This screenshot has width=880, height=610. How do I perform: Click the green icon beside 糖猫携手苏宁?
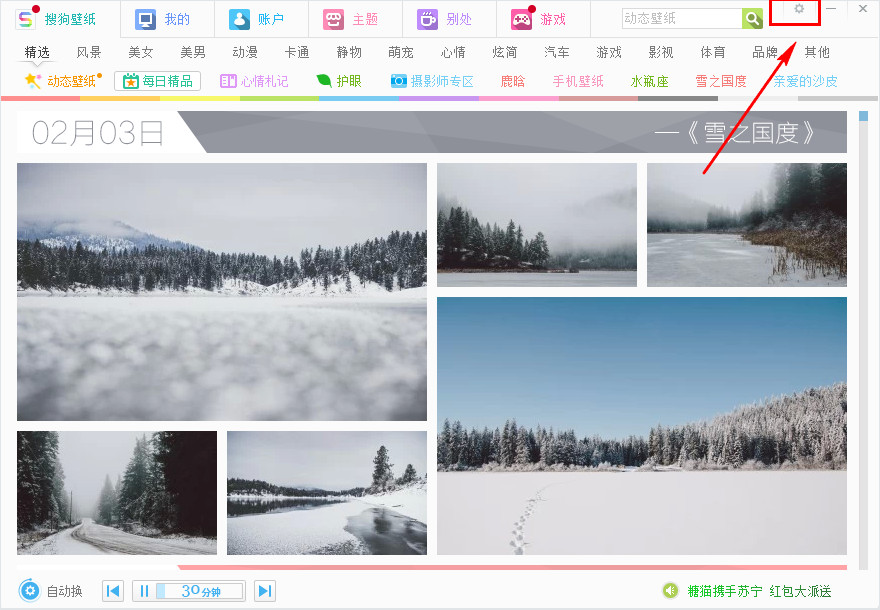point(670,591)
